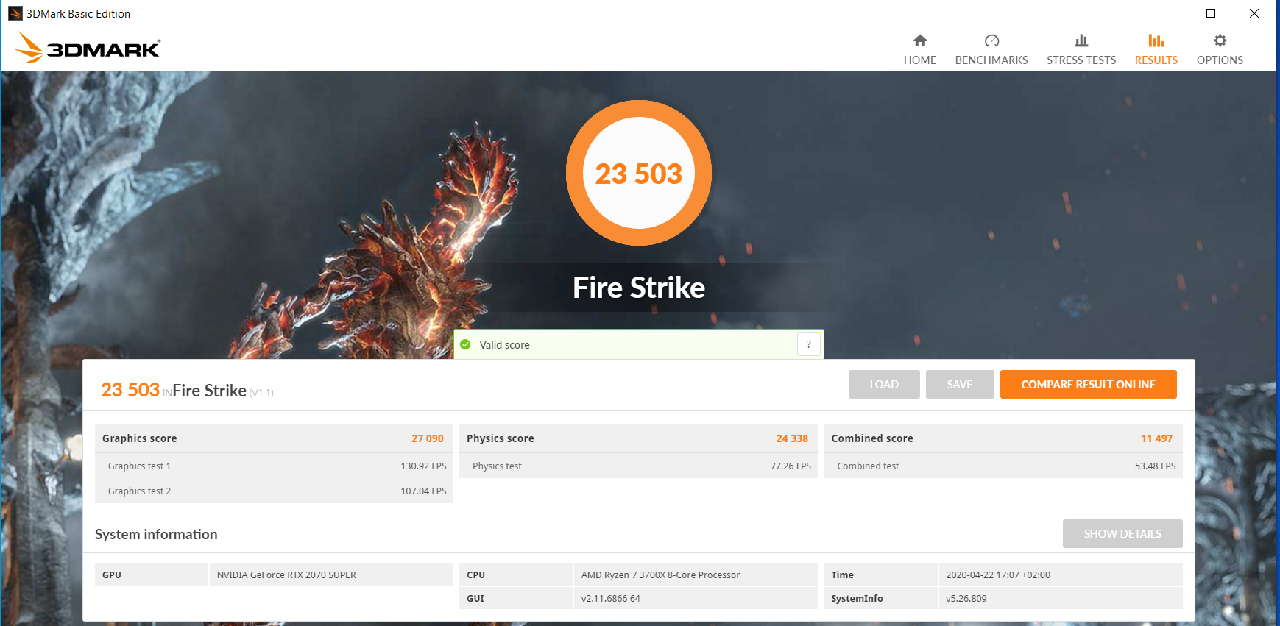Maximize the 3DMark window
Screen dimensions: 1280x626
[1210, 14]
